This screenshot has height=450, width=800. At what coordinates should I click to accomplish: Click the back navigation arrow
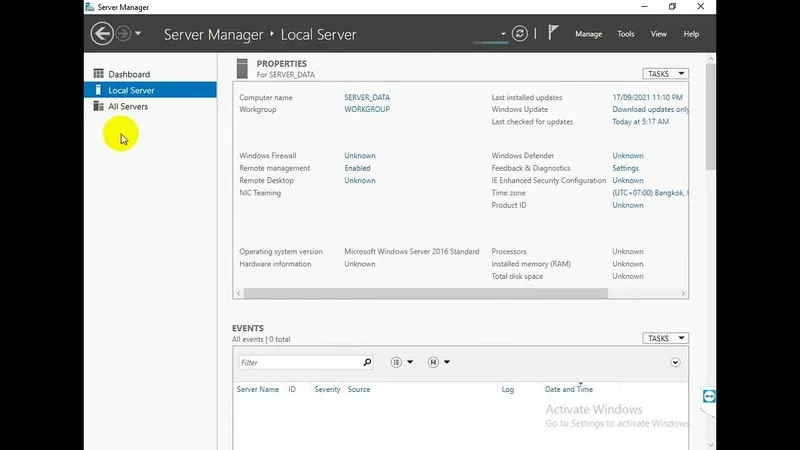pos(101,34)
